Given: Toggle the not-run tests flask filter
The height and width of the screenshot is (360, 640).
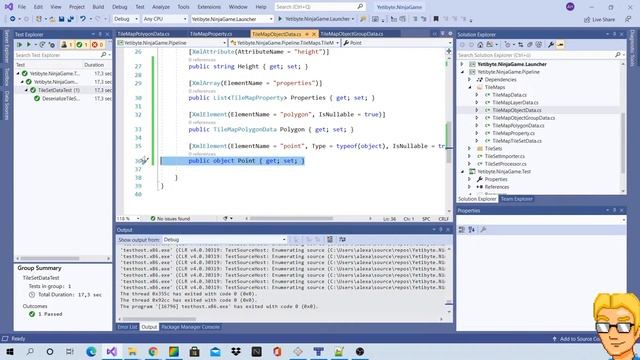Looking at the screenshot, I should (x=67, y=44).
